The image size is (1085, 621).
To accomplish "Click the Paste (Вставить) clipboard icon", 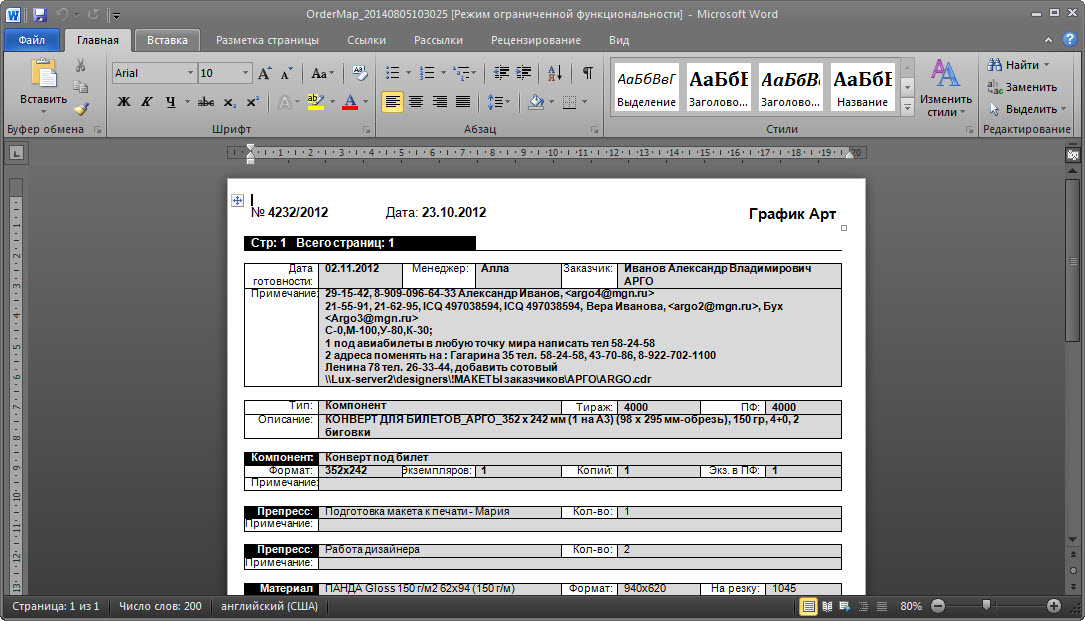I will pos(43,73).
